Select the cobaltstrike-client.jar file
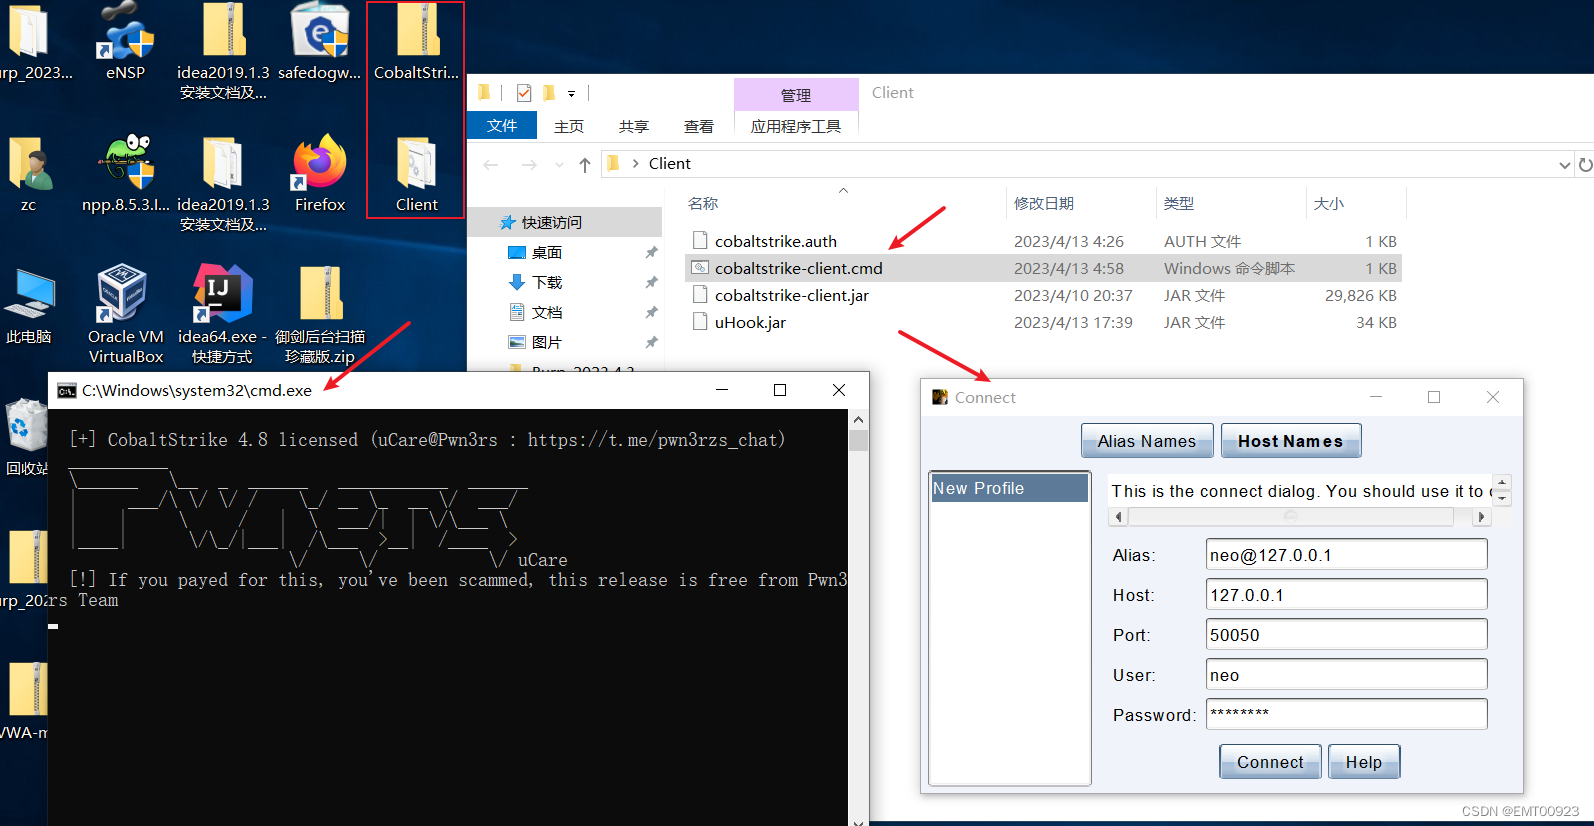The width and height of the screenshot is (1594, 826). click(x=1043, y=295)
